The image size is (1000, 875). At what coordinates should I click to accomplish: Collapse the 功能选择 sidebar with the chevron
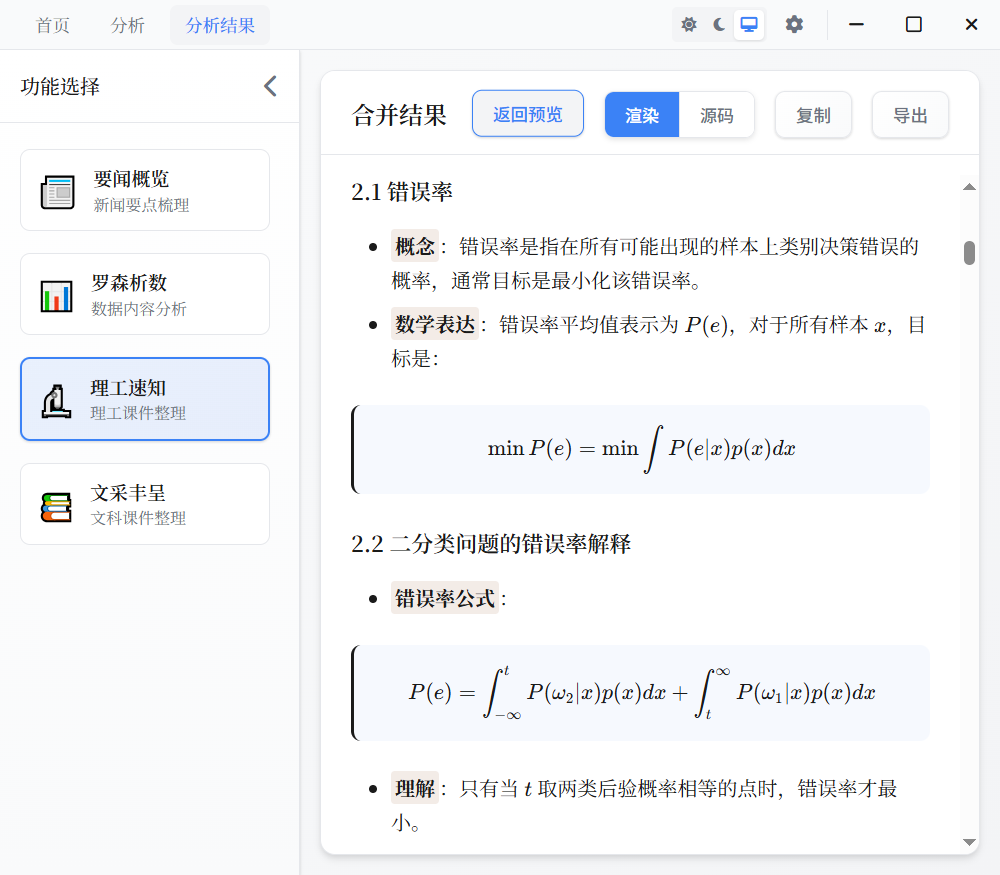[269, 86]
